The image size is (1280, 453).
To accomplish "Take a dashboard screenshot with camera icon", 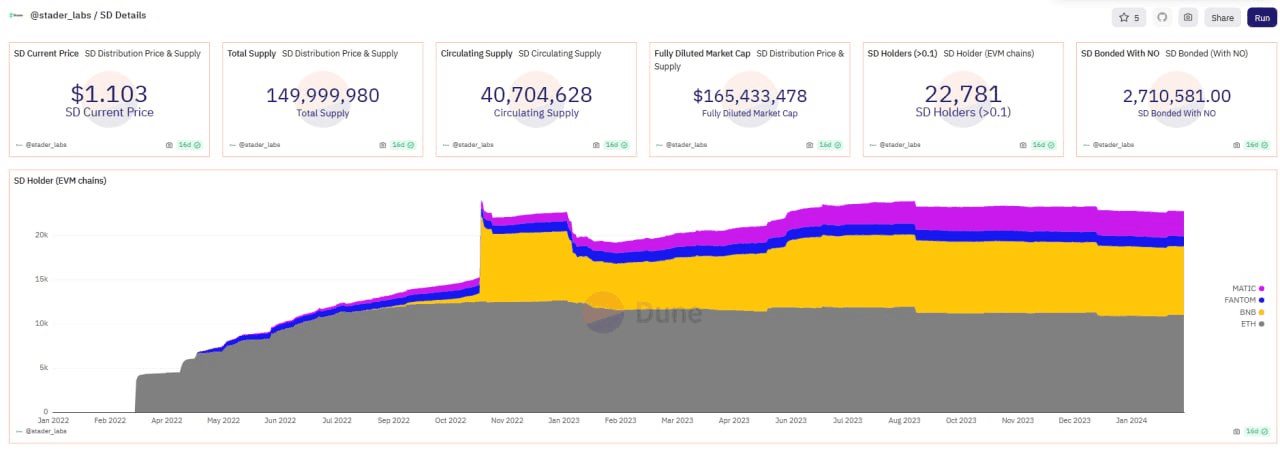I will [x=1187, y=17].
